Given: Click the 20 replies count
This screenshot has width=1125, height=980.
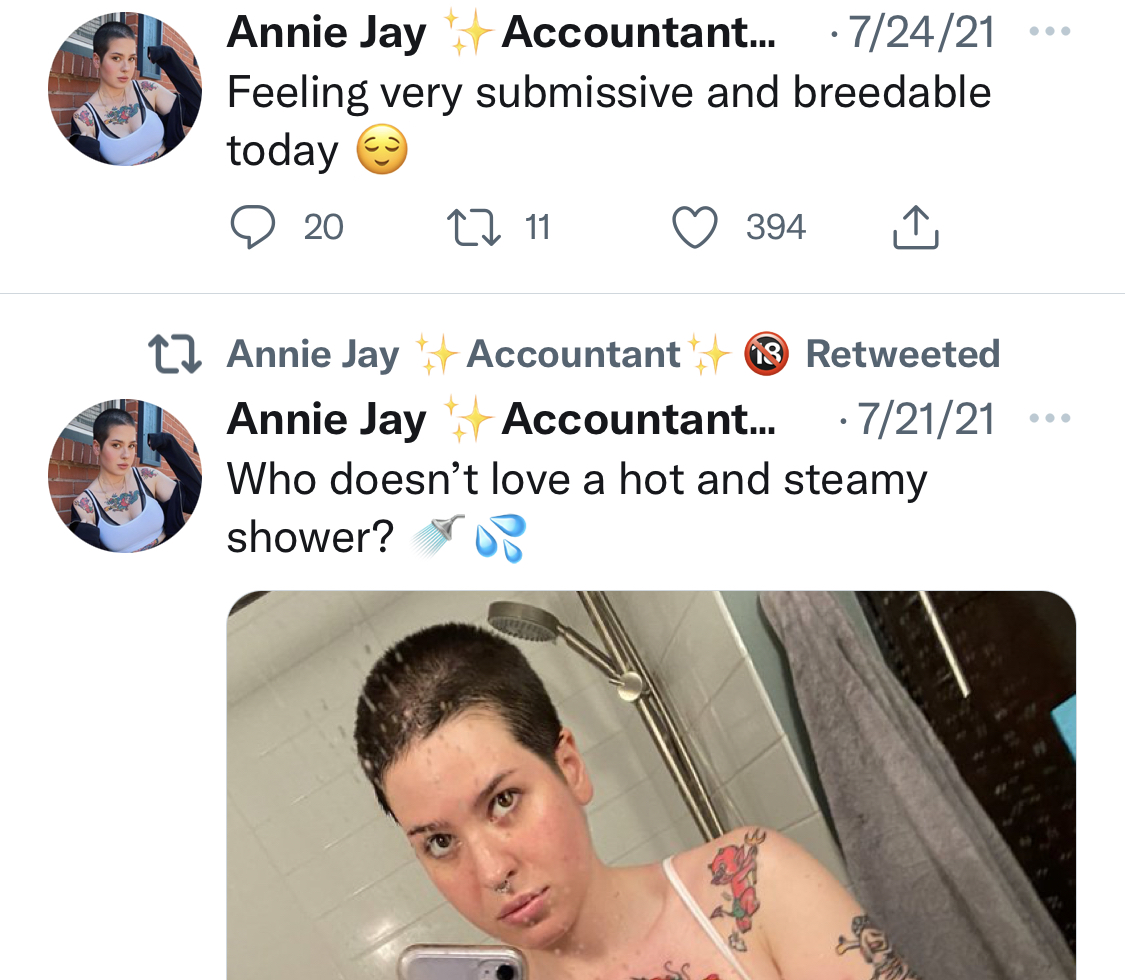Looking at the screenshot, I should (x=324, y=227).
